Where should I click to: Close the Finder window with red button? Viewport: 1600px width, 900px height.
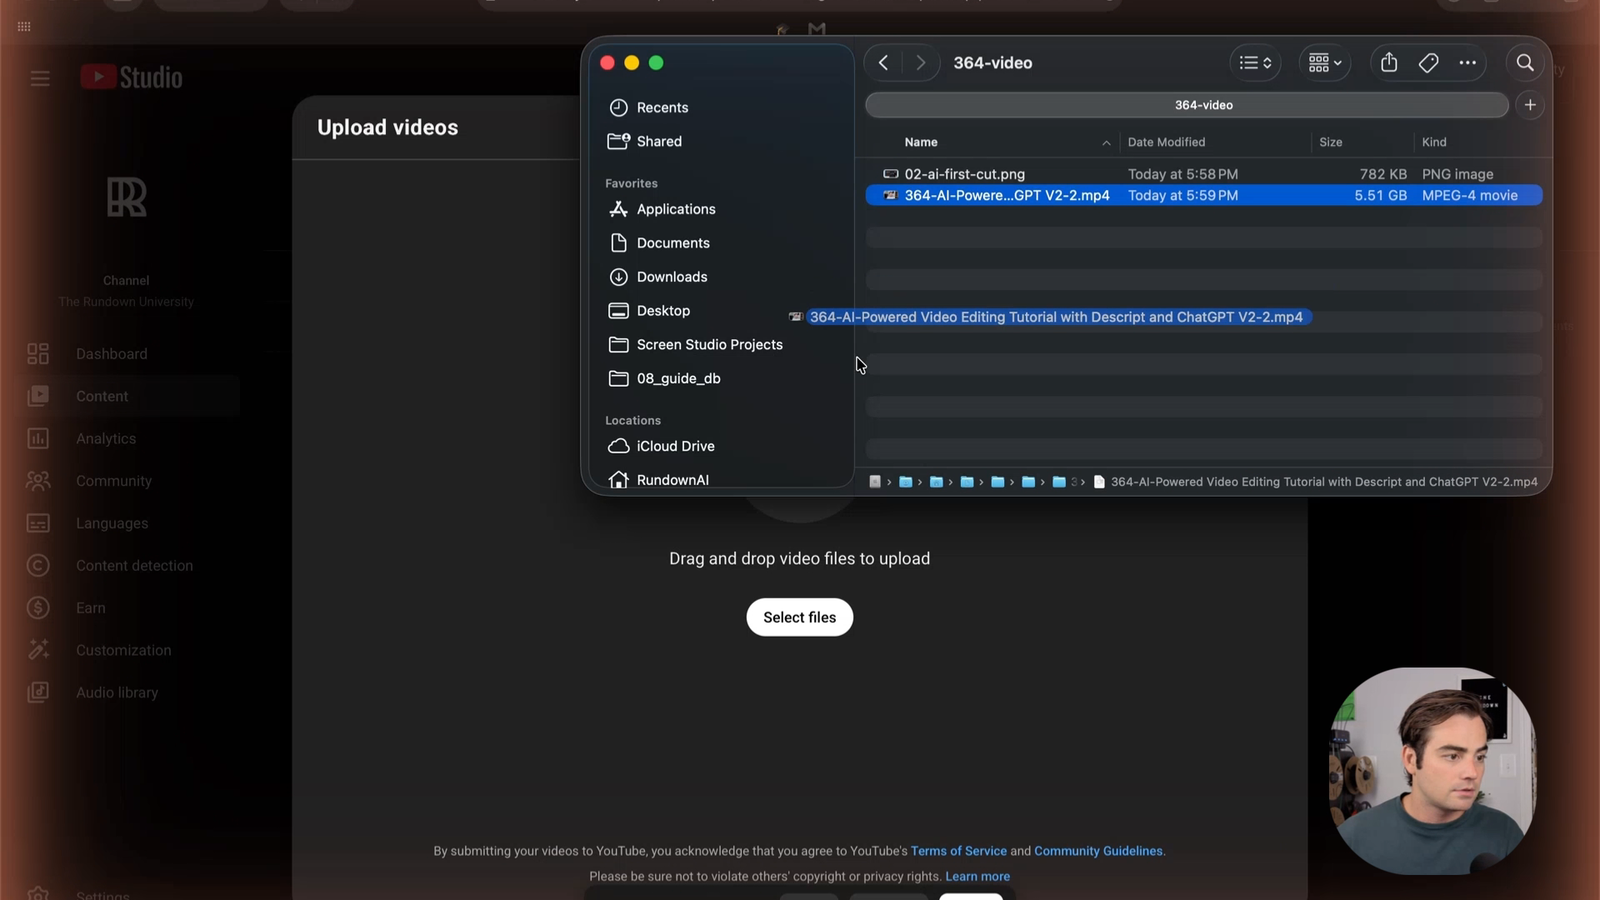pos(607,63)
